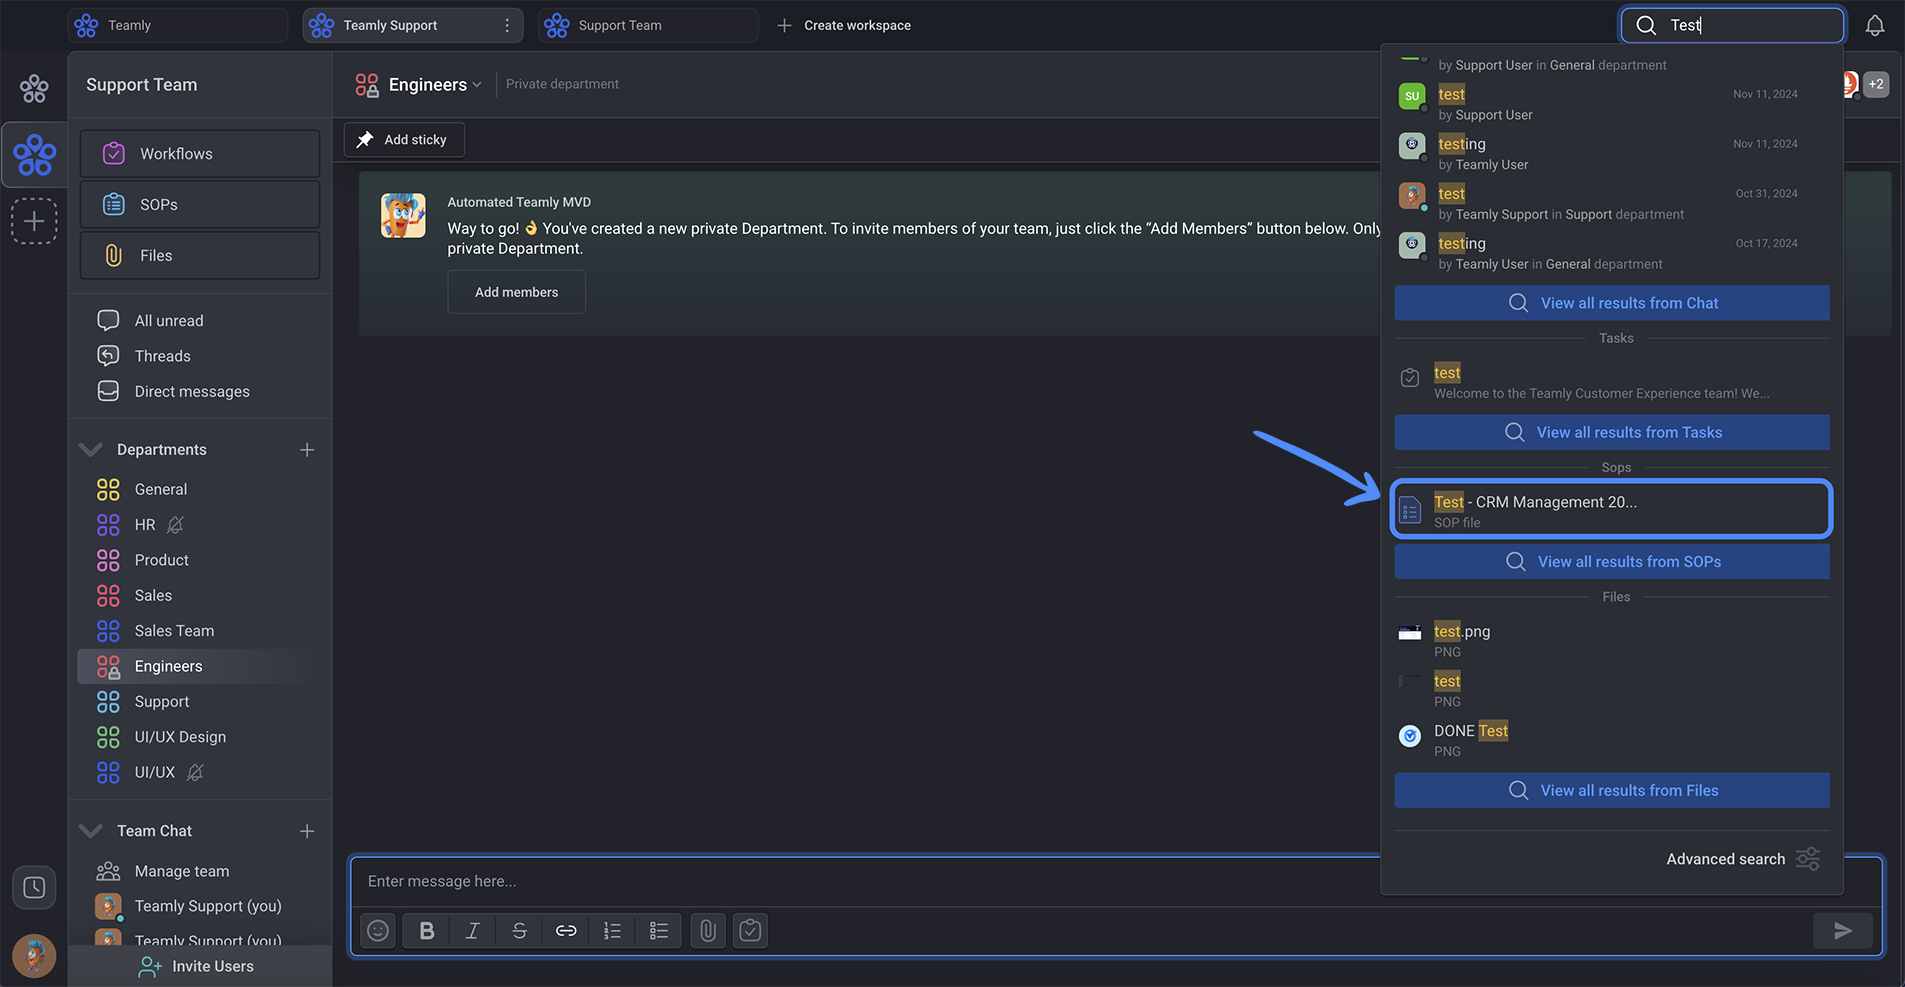Viewport: 1905px width, 987px height.
Task: Insert a link via the link icon
Action: (566, 931)
